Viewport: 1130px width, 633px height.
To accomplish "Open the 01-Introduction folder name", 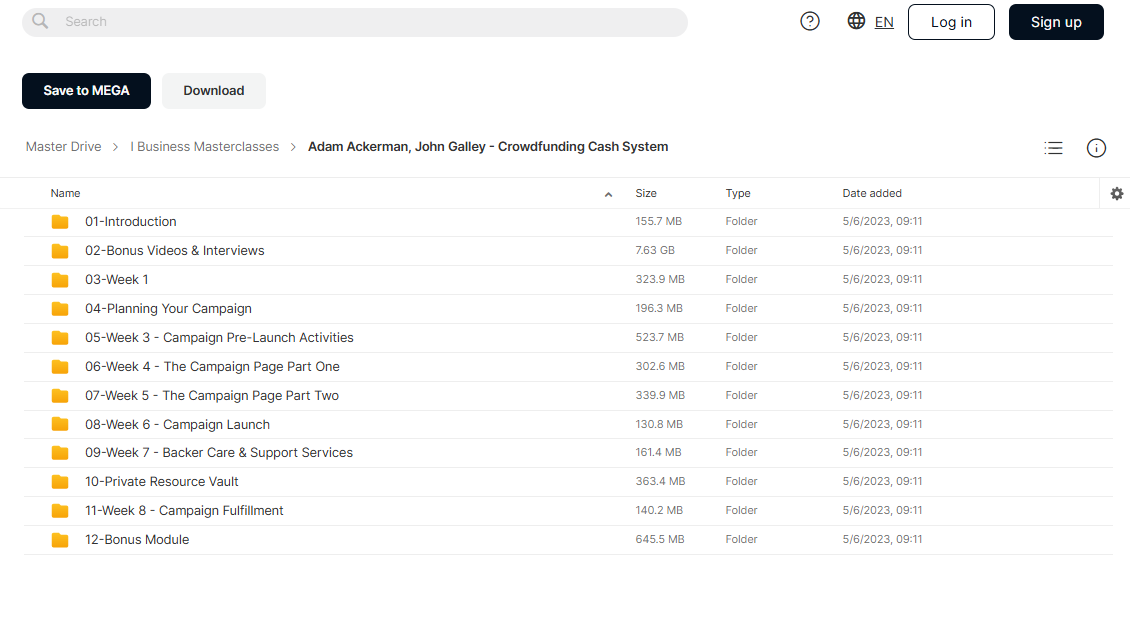I will 130,221.
